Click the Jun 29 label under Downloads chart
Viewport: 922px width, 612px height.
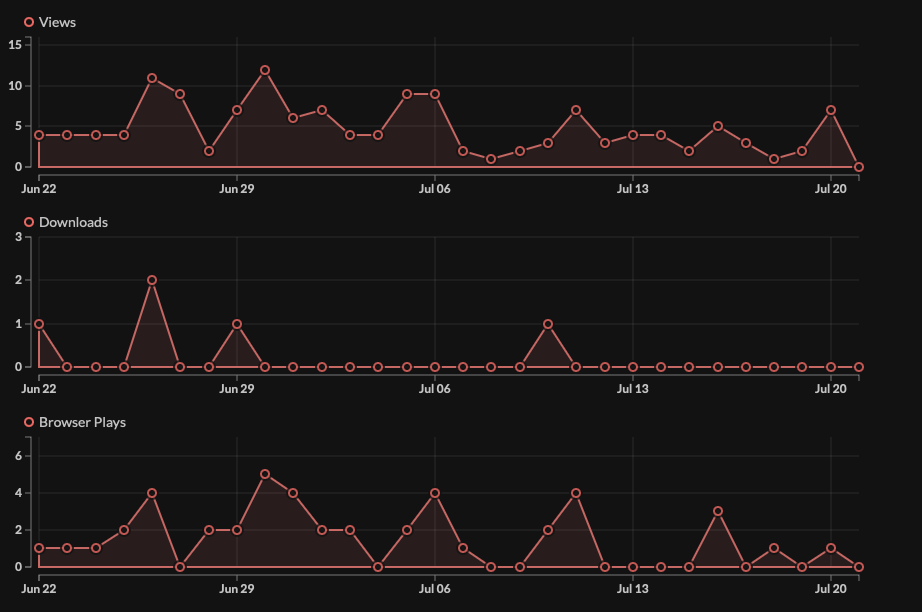(236, 388)
